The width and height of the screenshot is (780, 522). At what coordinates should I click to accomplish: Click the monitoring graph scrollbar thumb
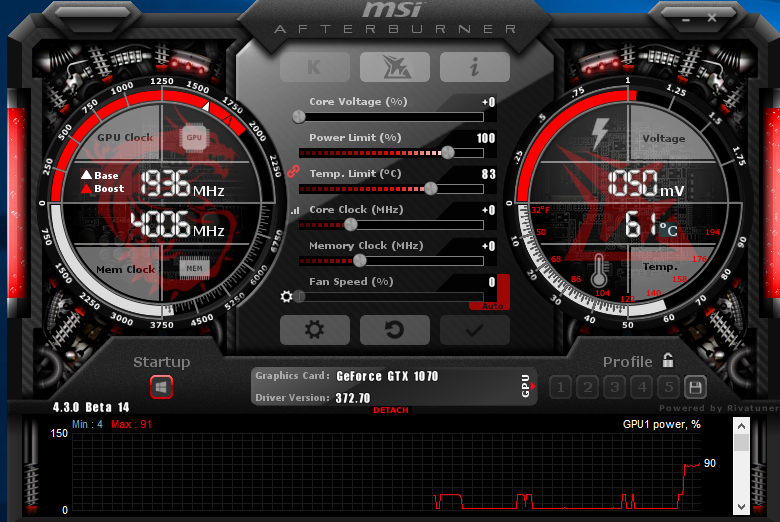pyautogui.click(x=741, y=442)
